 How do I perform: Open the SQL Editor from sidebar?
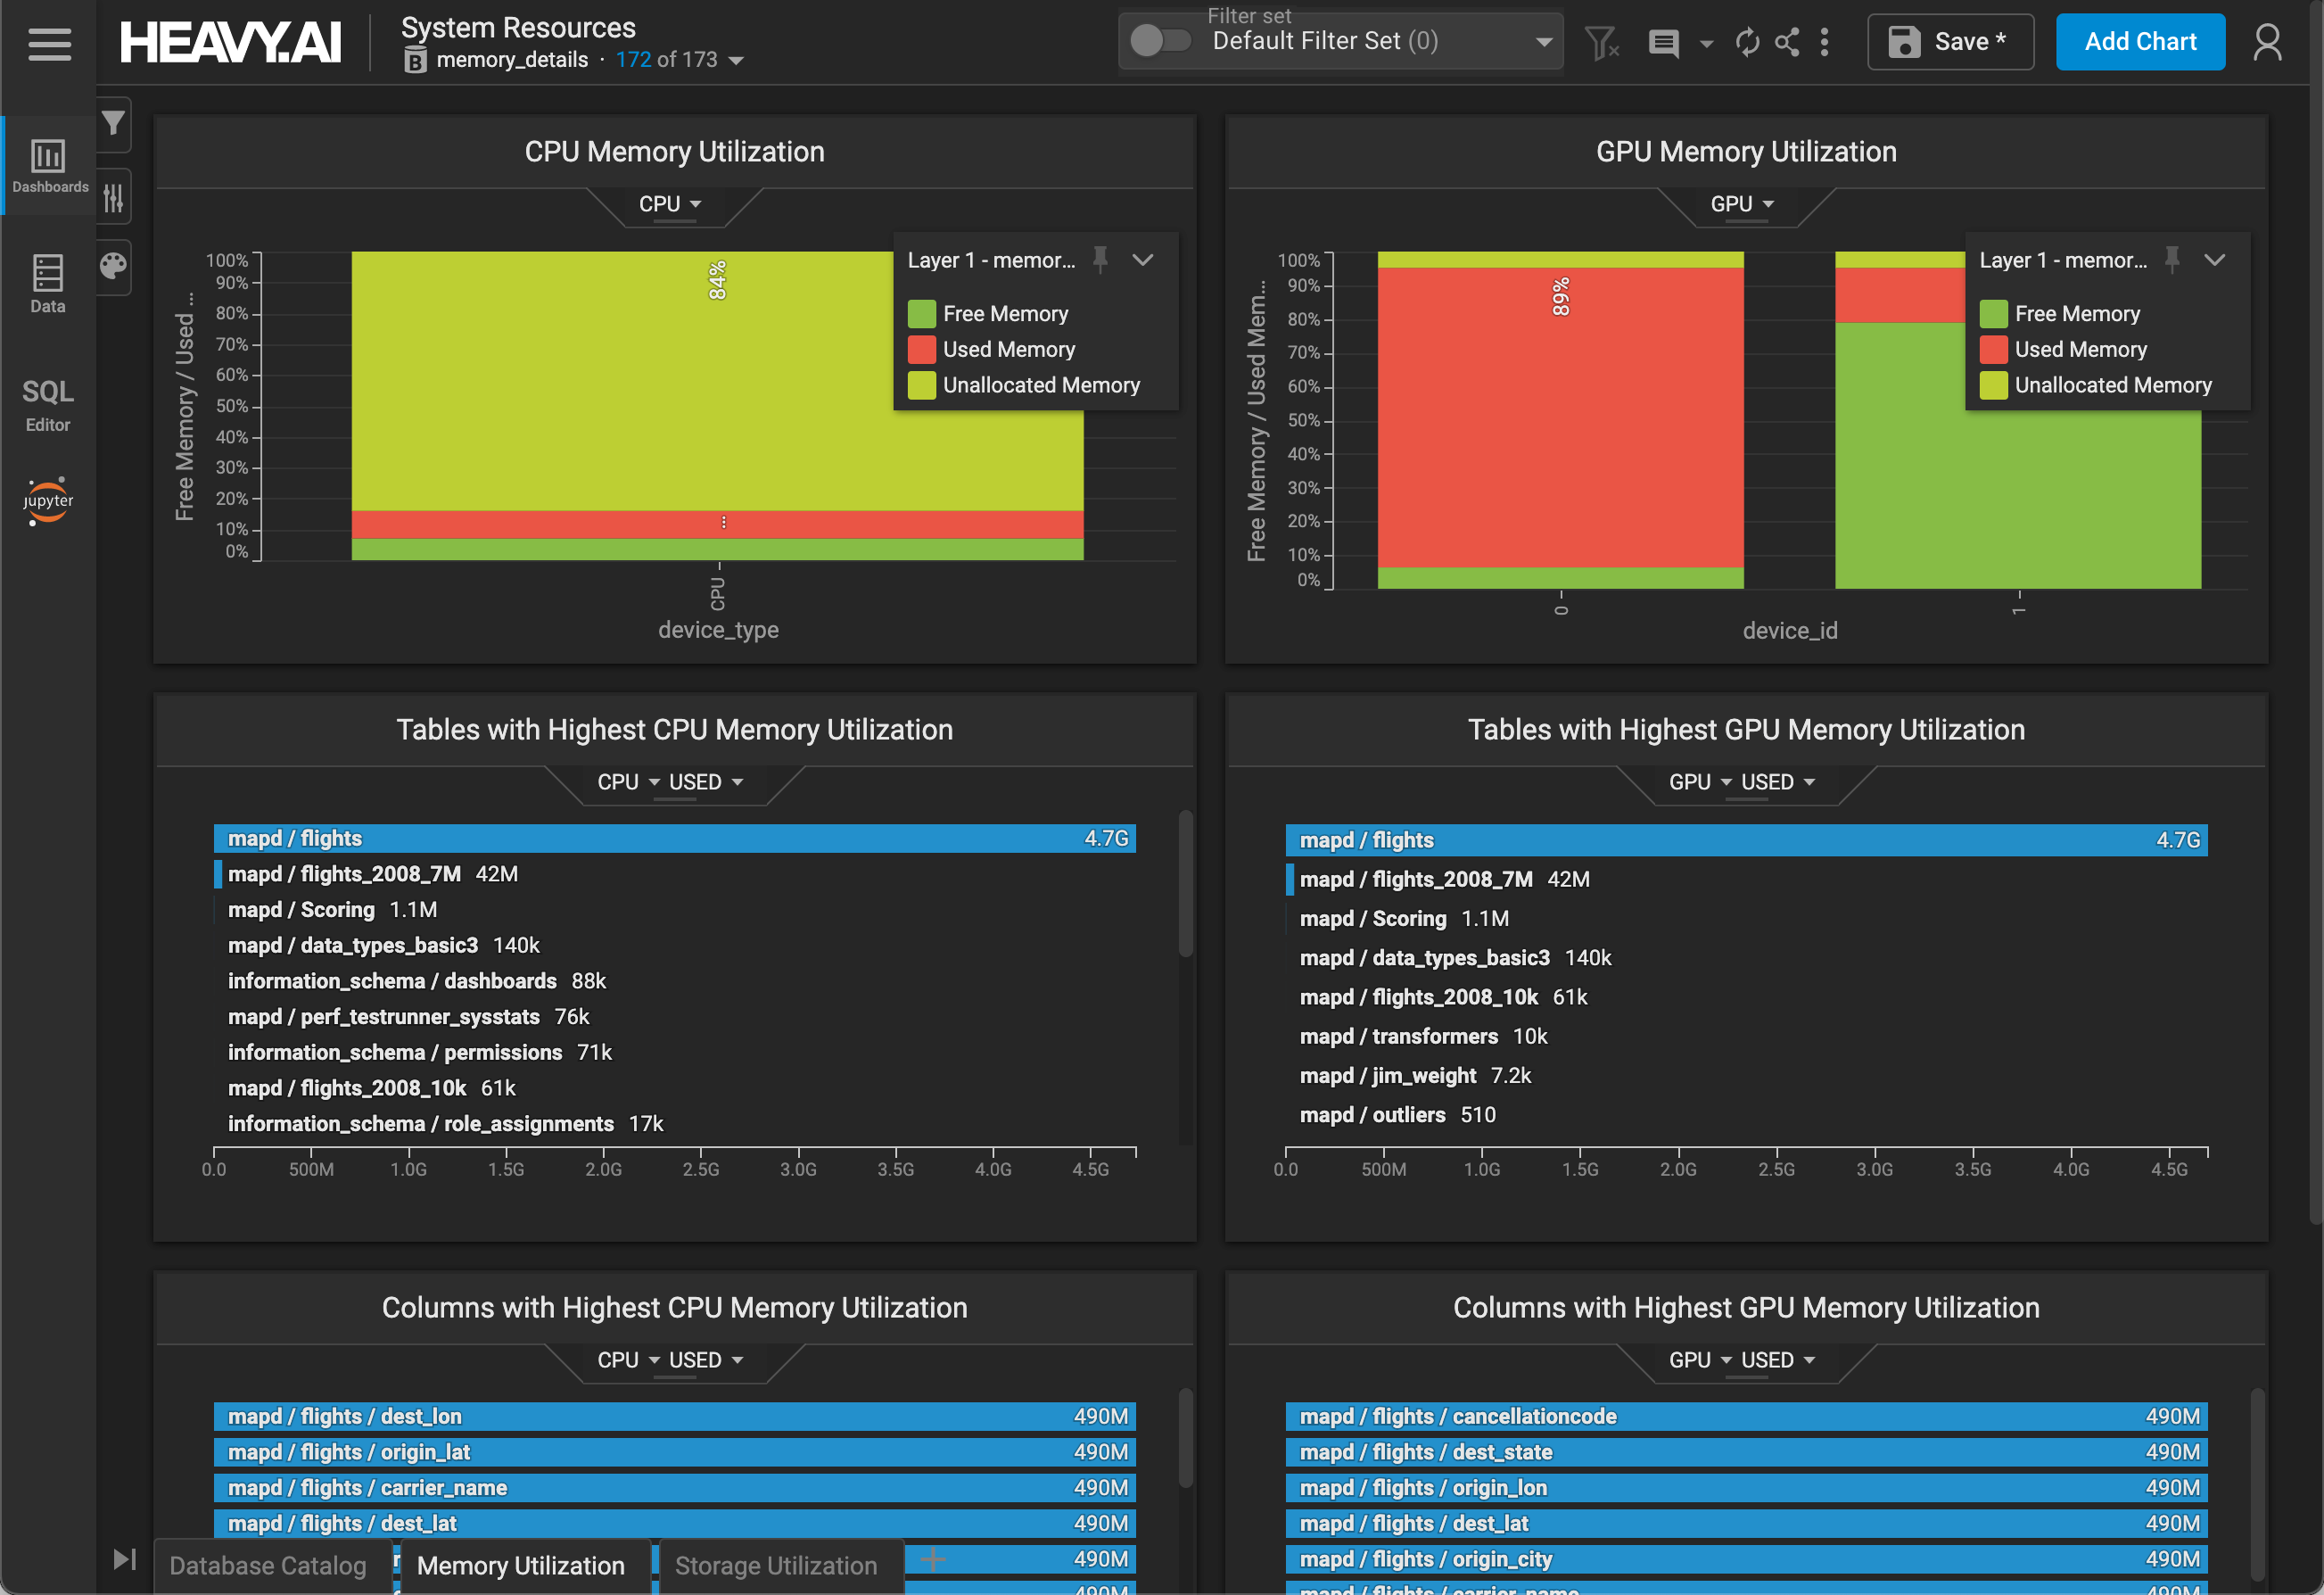coord(48,404)
